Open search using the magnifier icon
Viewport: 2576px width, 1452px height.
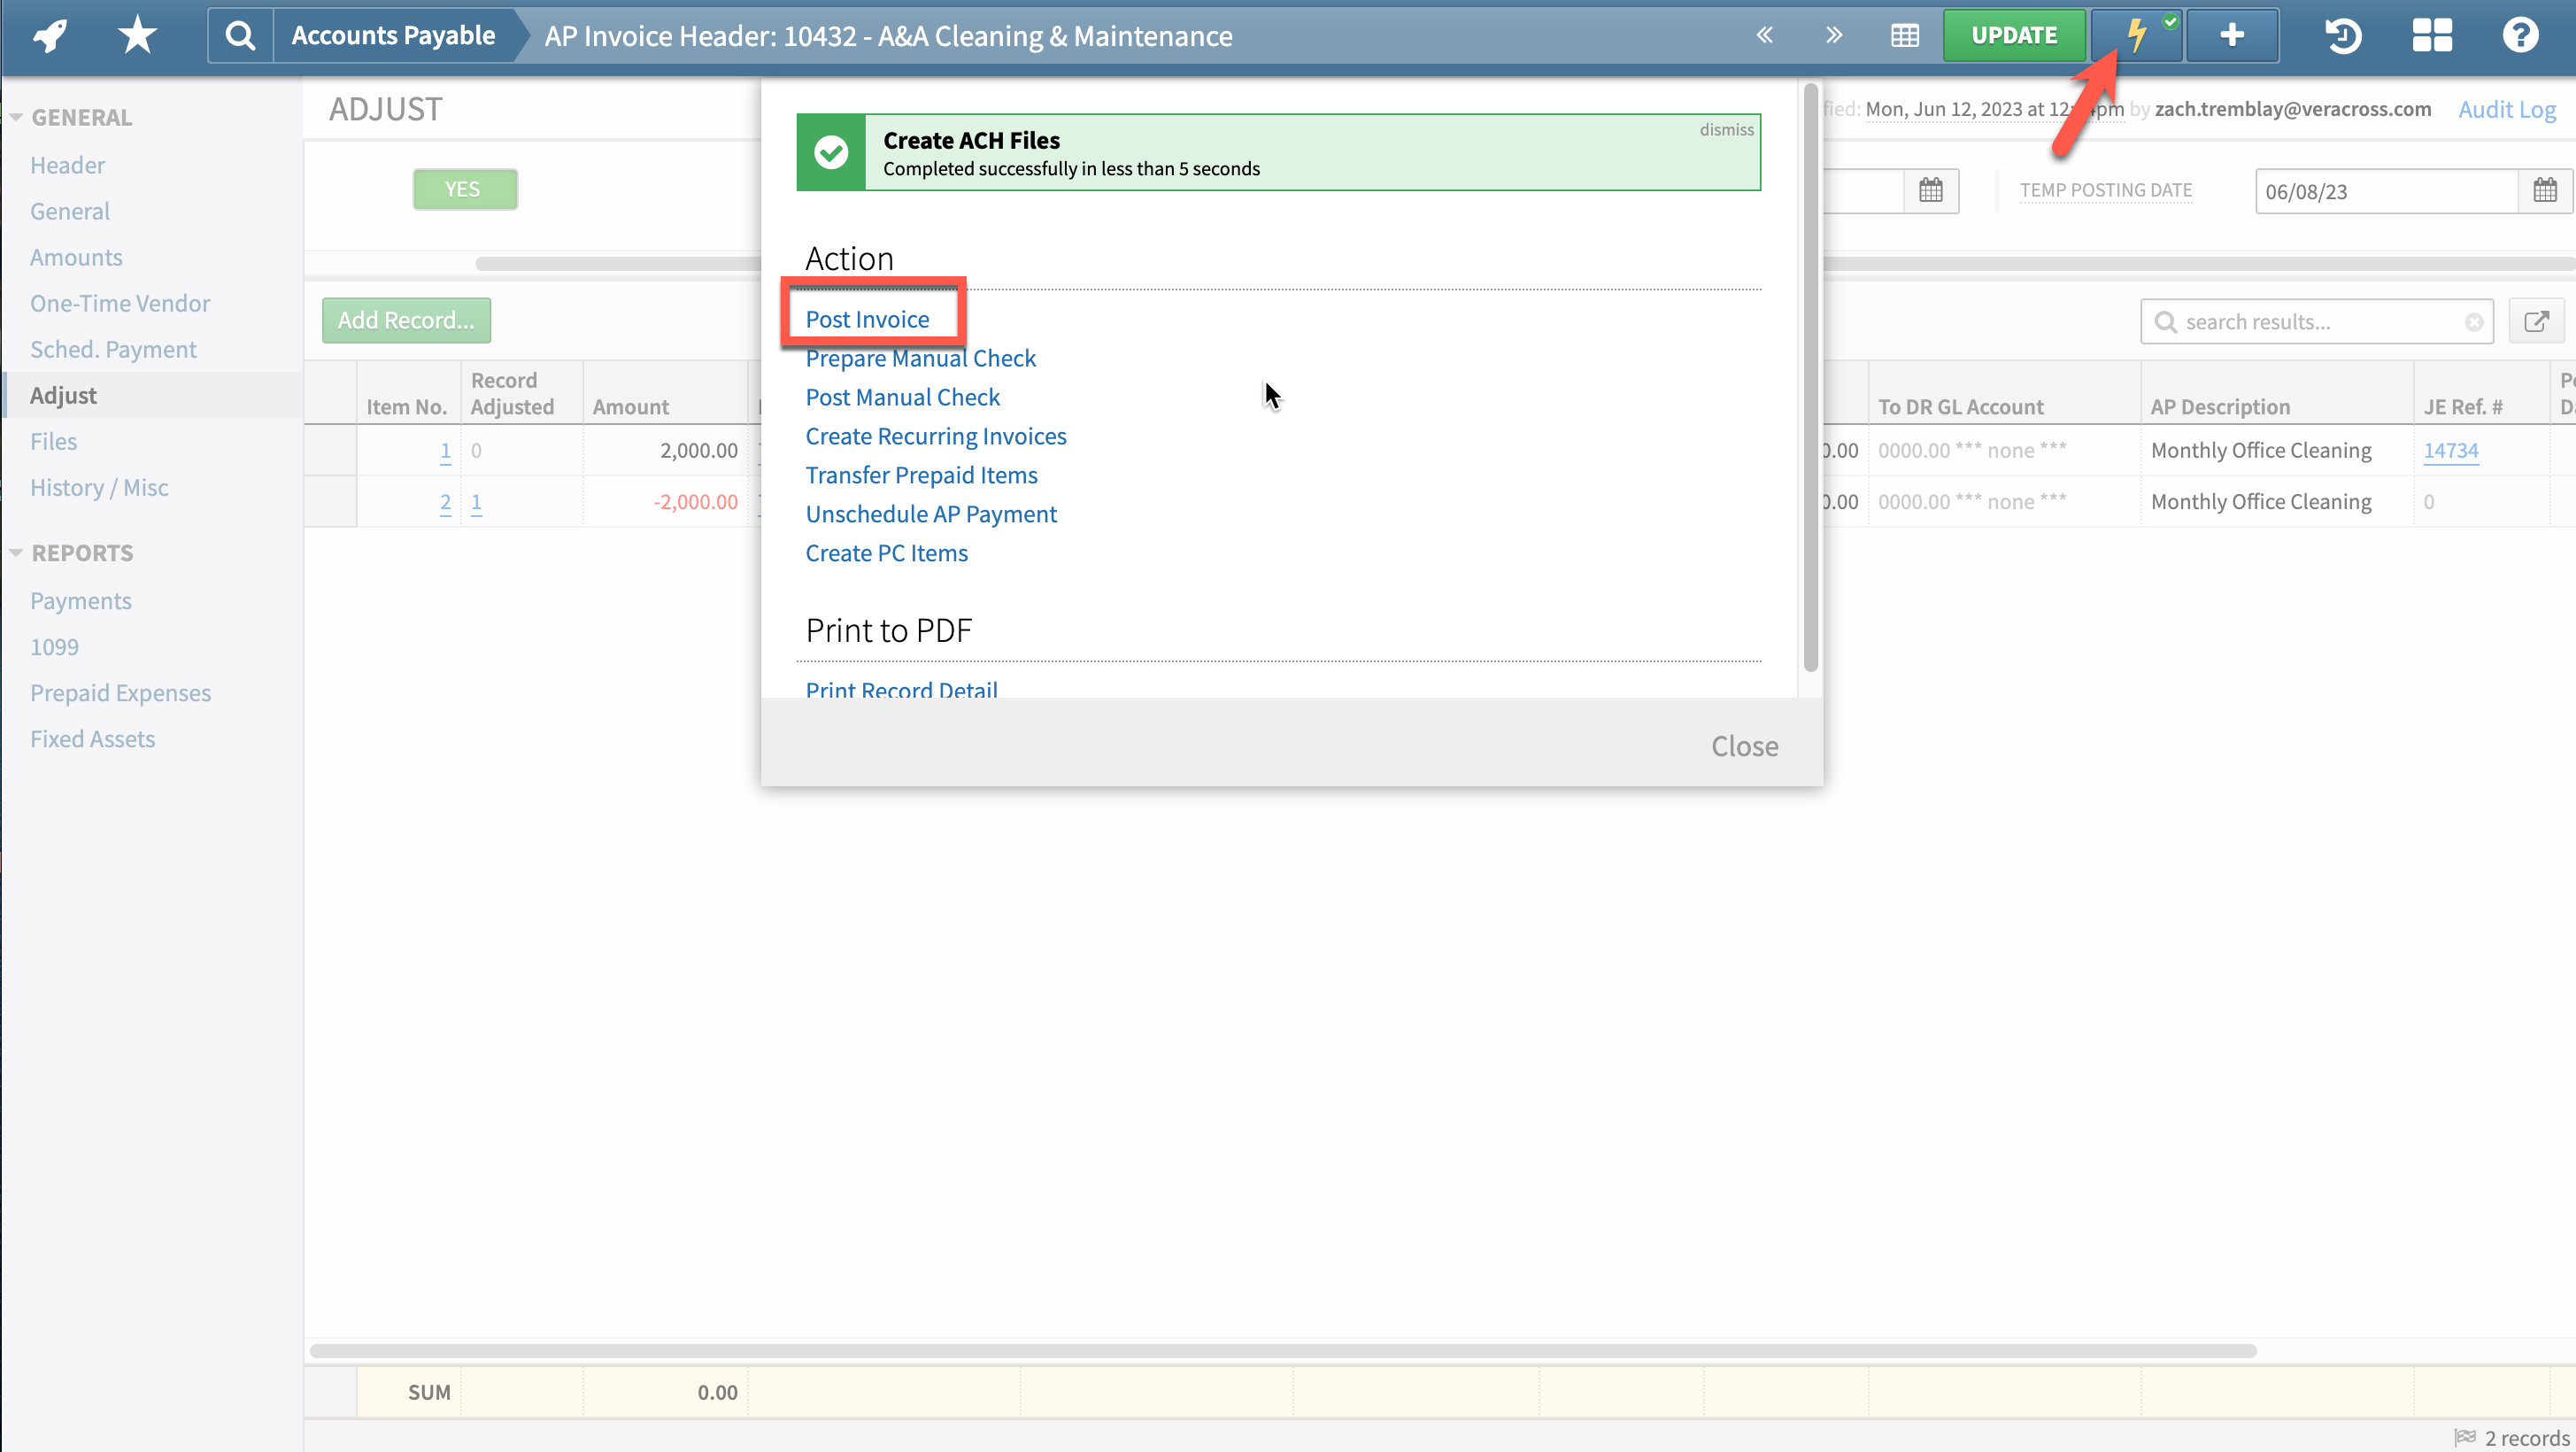click(239, 35)
